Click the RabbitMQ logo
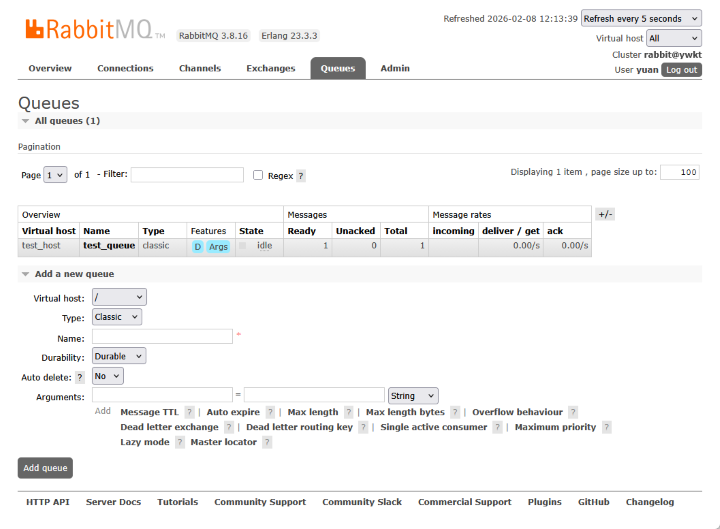 pyautogui.click(x=95, y=29)
